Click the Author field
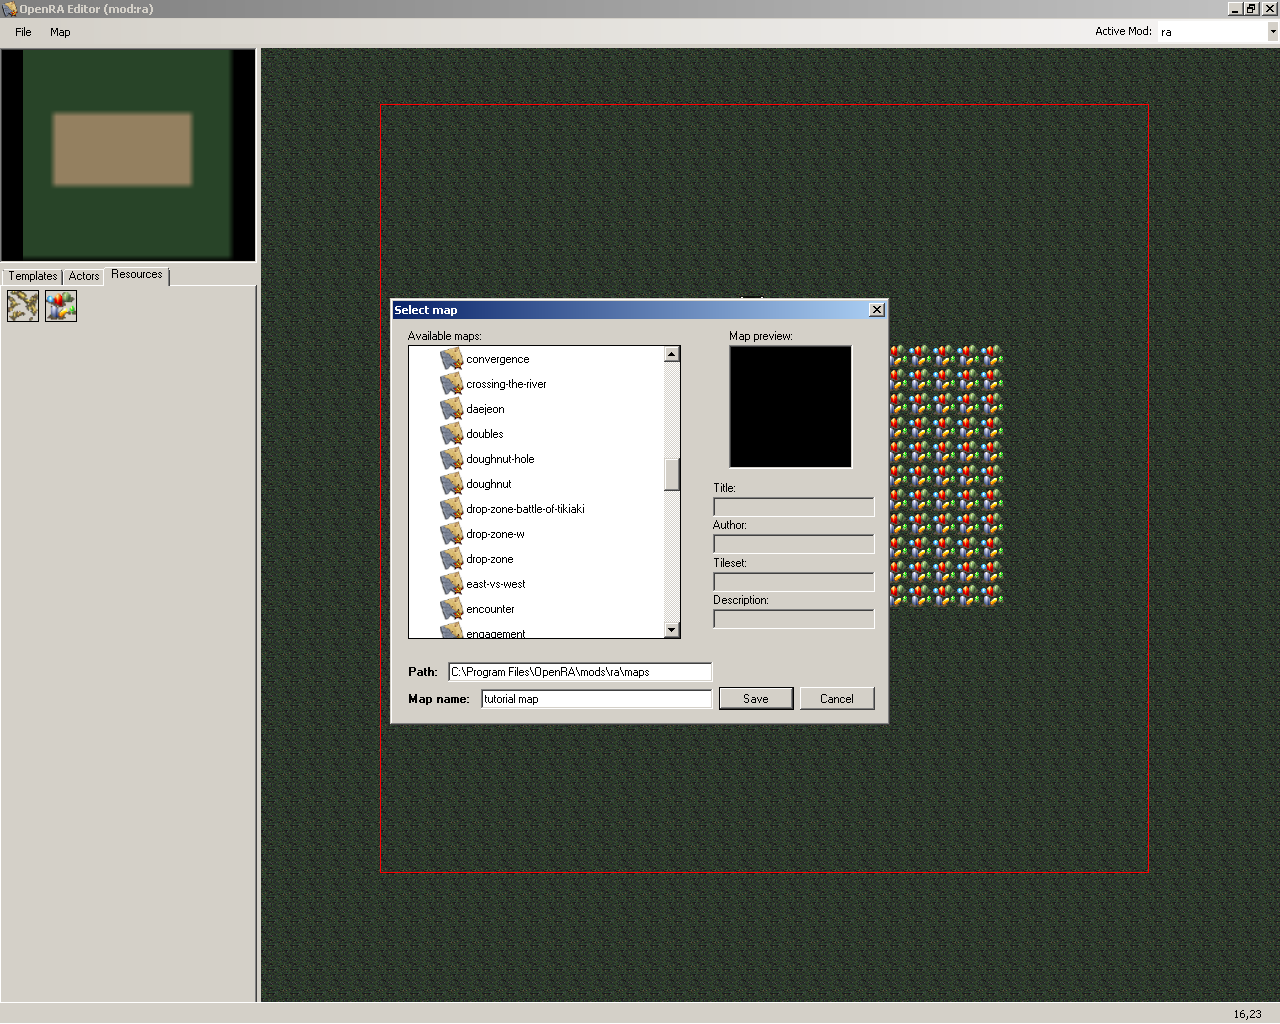Screen dimensions: 1280x1024 [x=794, y=544]
